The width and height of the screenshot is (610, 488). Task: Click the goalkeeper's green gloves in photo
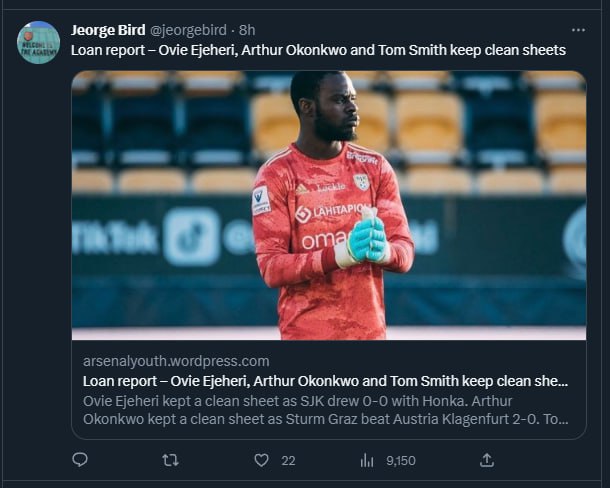[x=367, y=240]
